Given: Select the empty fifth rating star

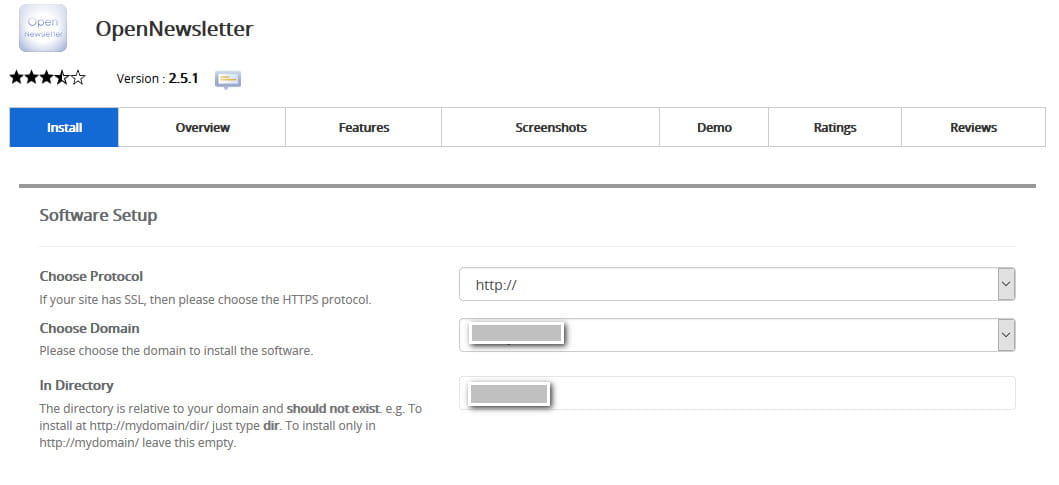Looking at the screenshot, I should pyautogui.click(x=78, y=77).
